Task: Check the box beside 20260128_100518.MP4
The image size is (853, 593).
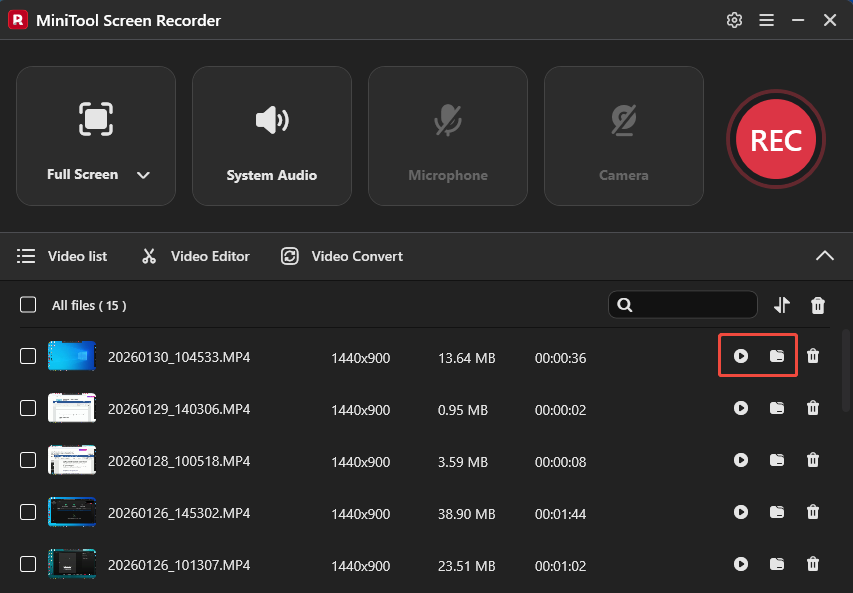Action: coord(27,460)
